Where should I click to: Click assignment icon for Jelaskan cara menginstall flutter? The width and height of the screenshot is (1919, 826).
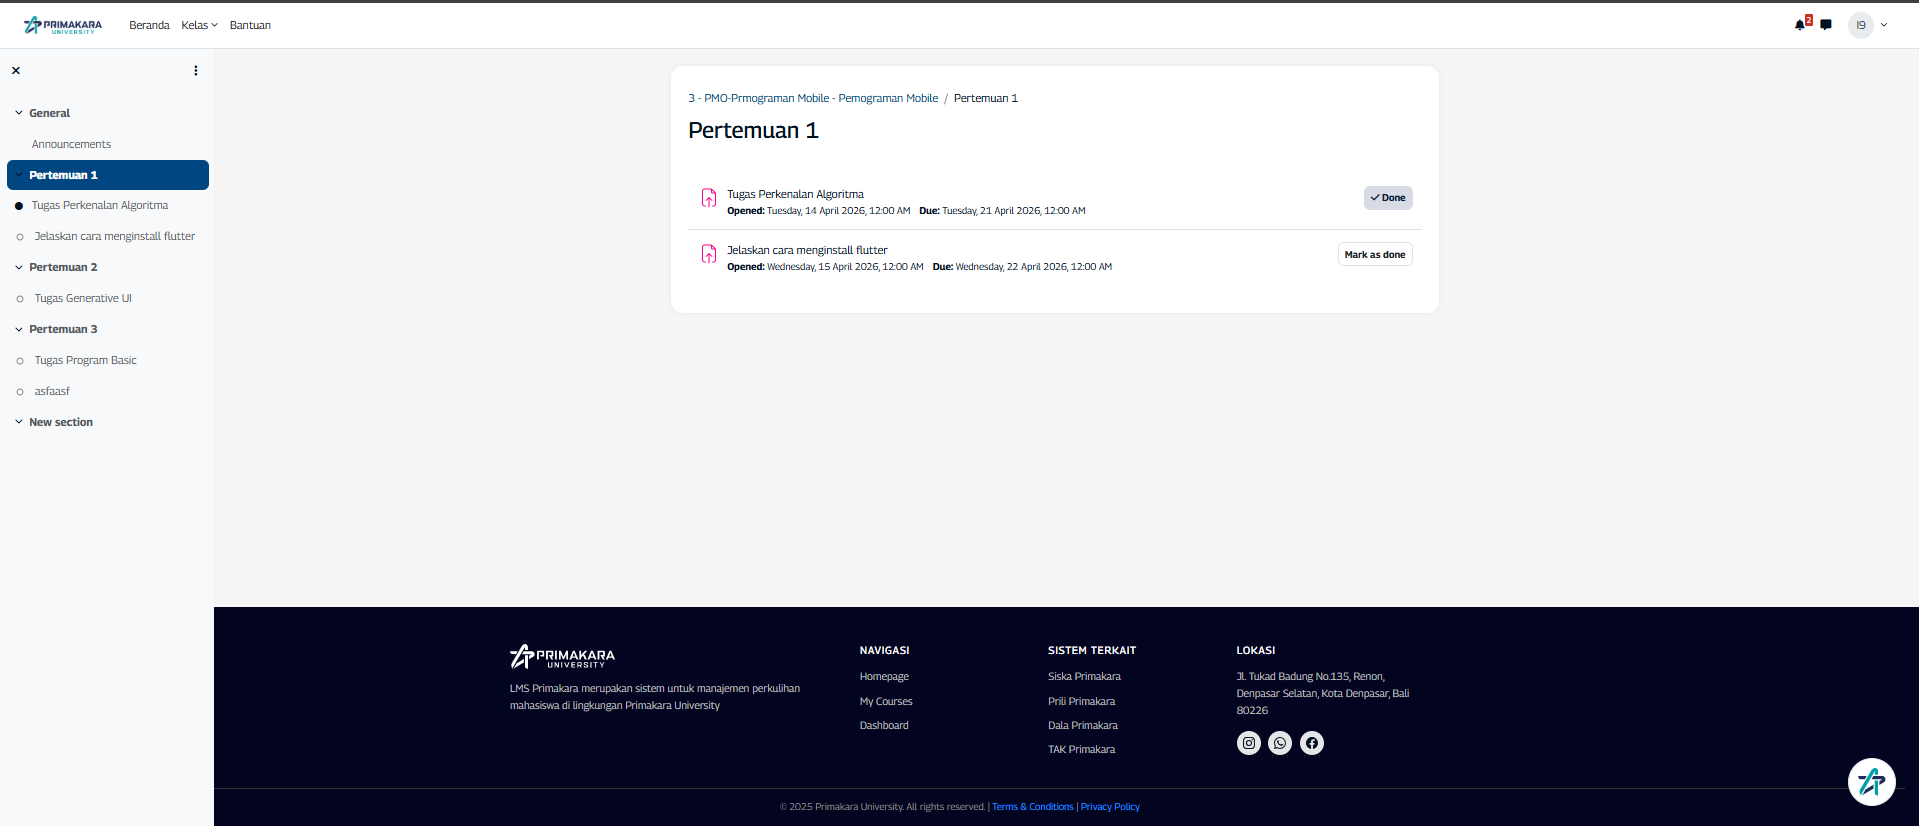click(x=708, y=254)
